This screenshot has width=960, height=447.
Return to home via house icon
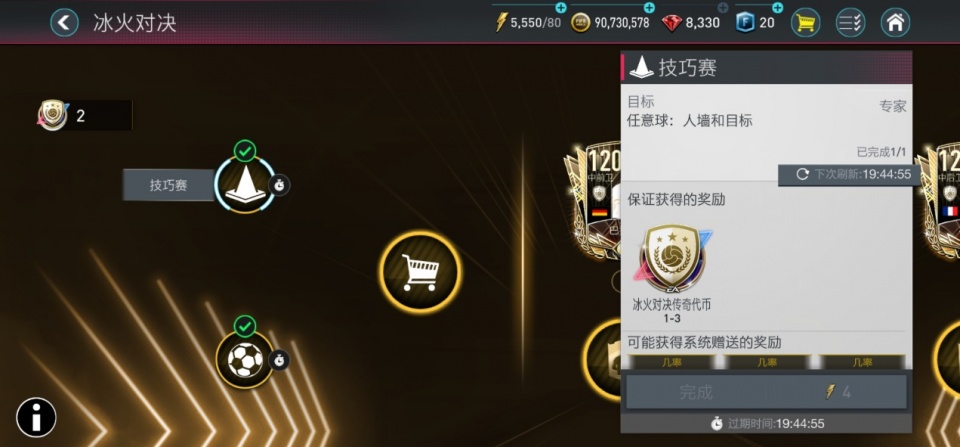pyautogui.click(x=895, y=23)
